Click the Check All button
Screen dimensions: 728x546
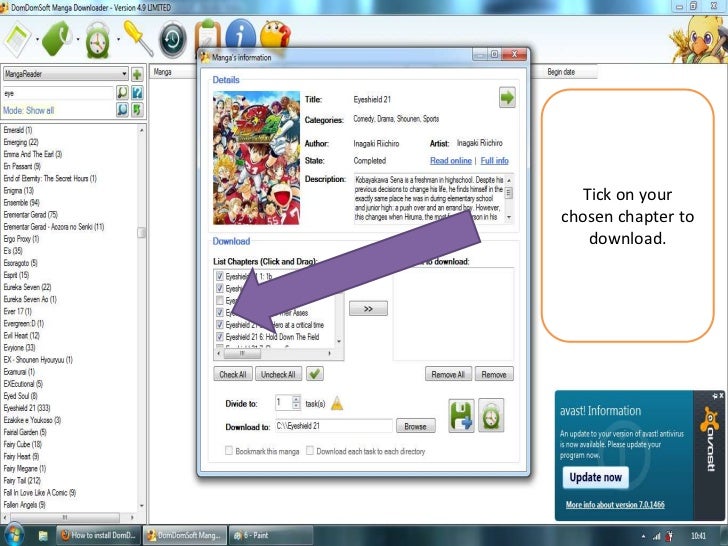[x=233, y=374]
